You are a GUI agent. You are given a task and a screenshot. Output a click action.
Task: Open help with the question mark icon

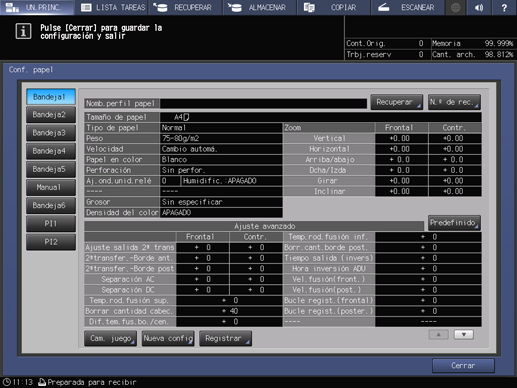[x=504, y=7]
